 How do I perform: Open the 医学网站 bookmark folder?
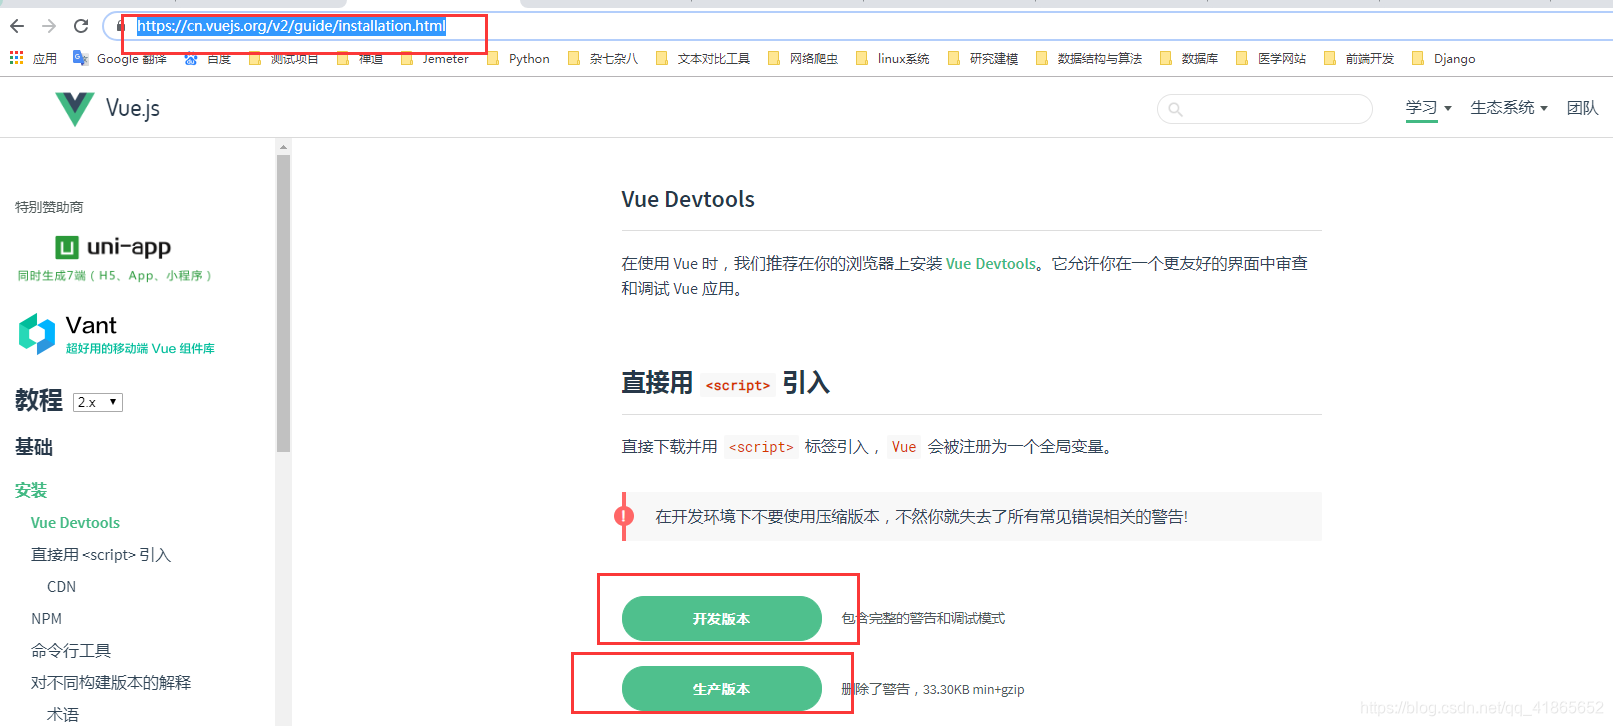(x=1270, y=59)
